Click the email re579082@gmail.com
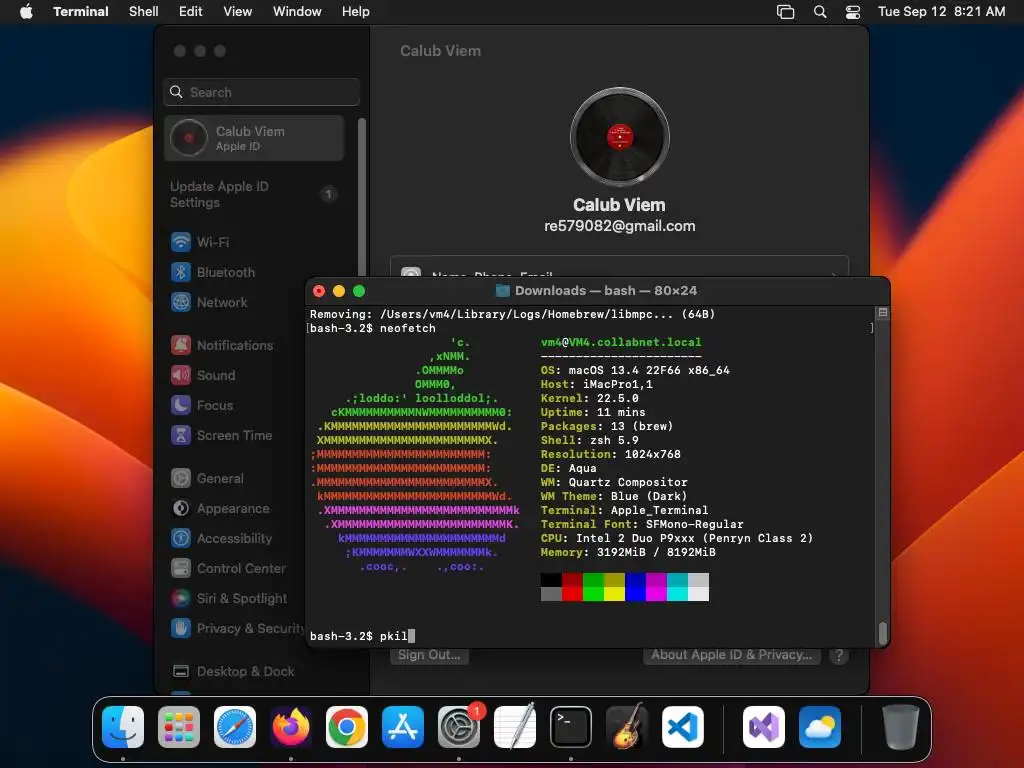 click(620, 226)
